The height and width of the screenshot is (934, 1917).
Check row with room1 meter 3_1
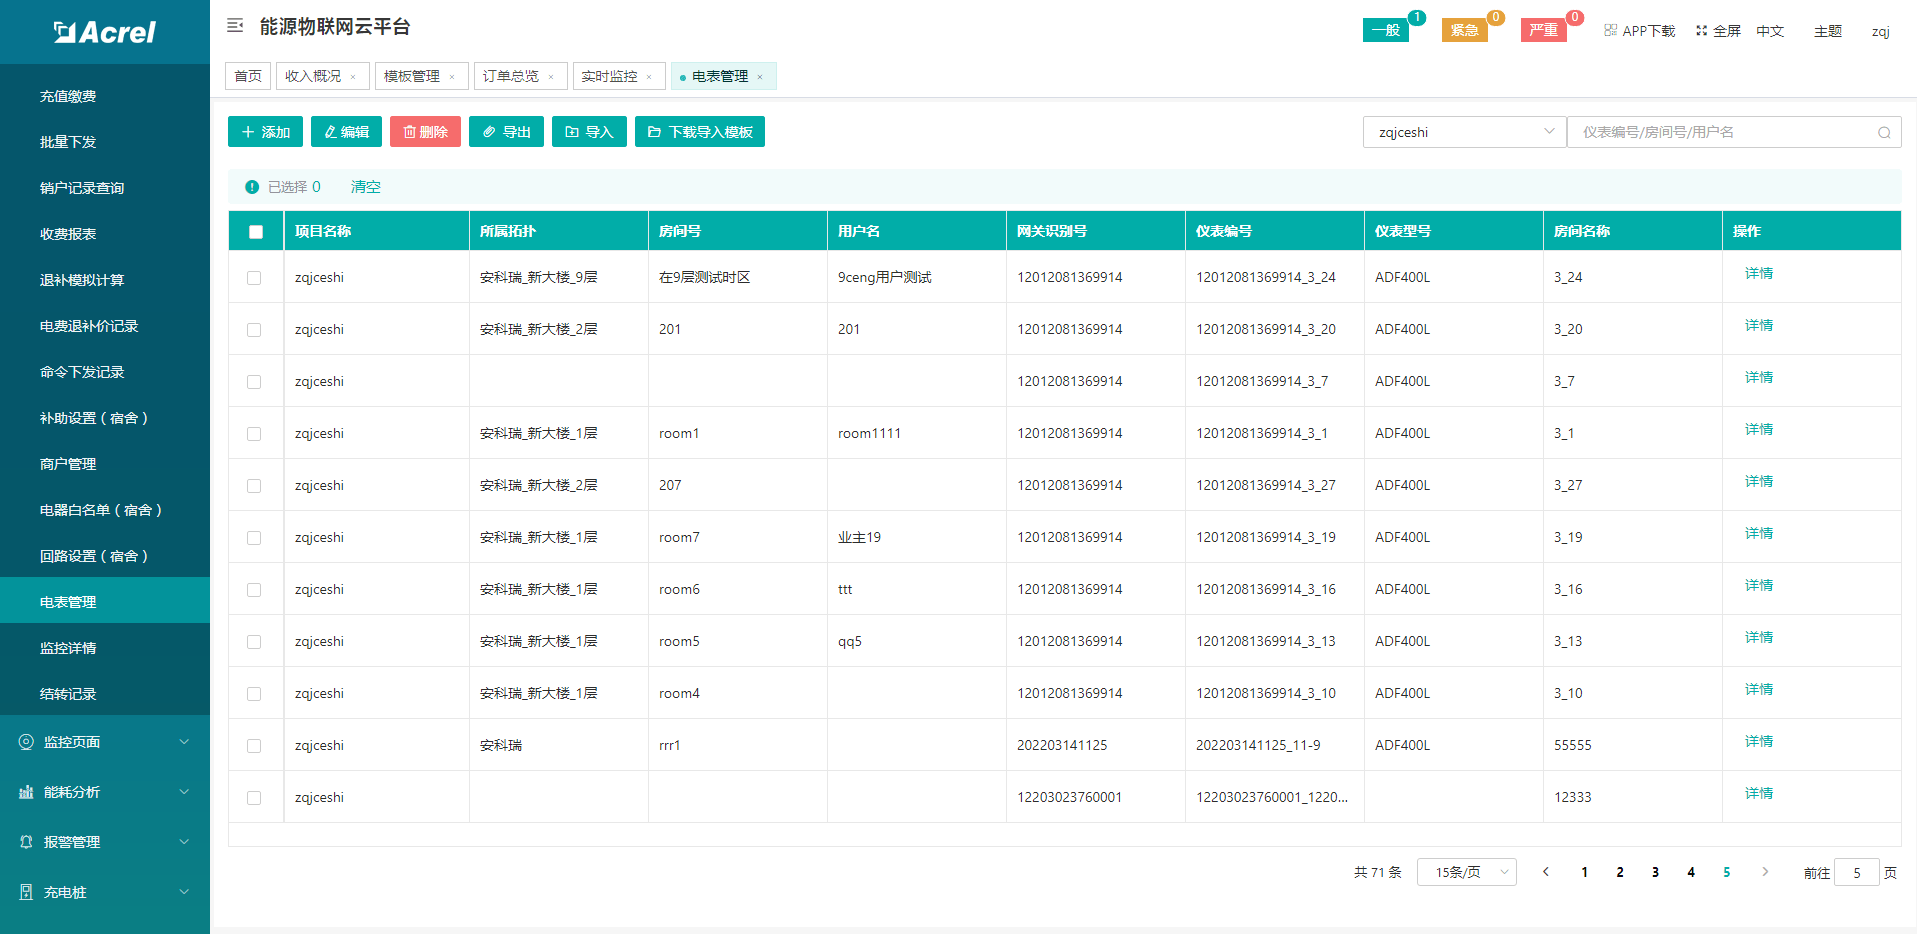coord(254,434)
